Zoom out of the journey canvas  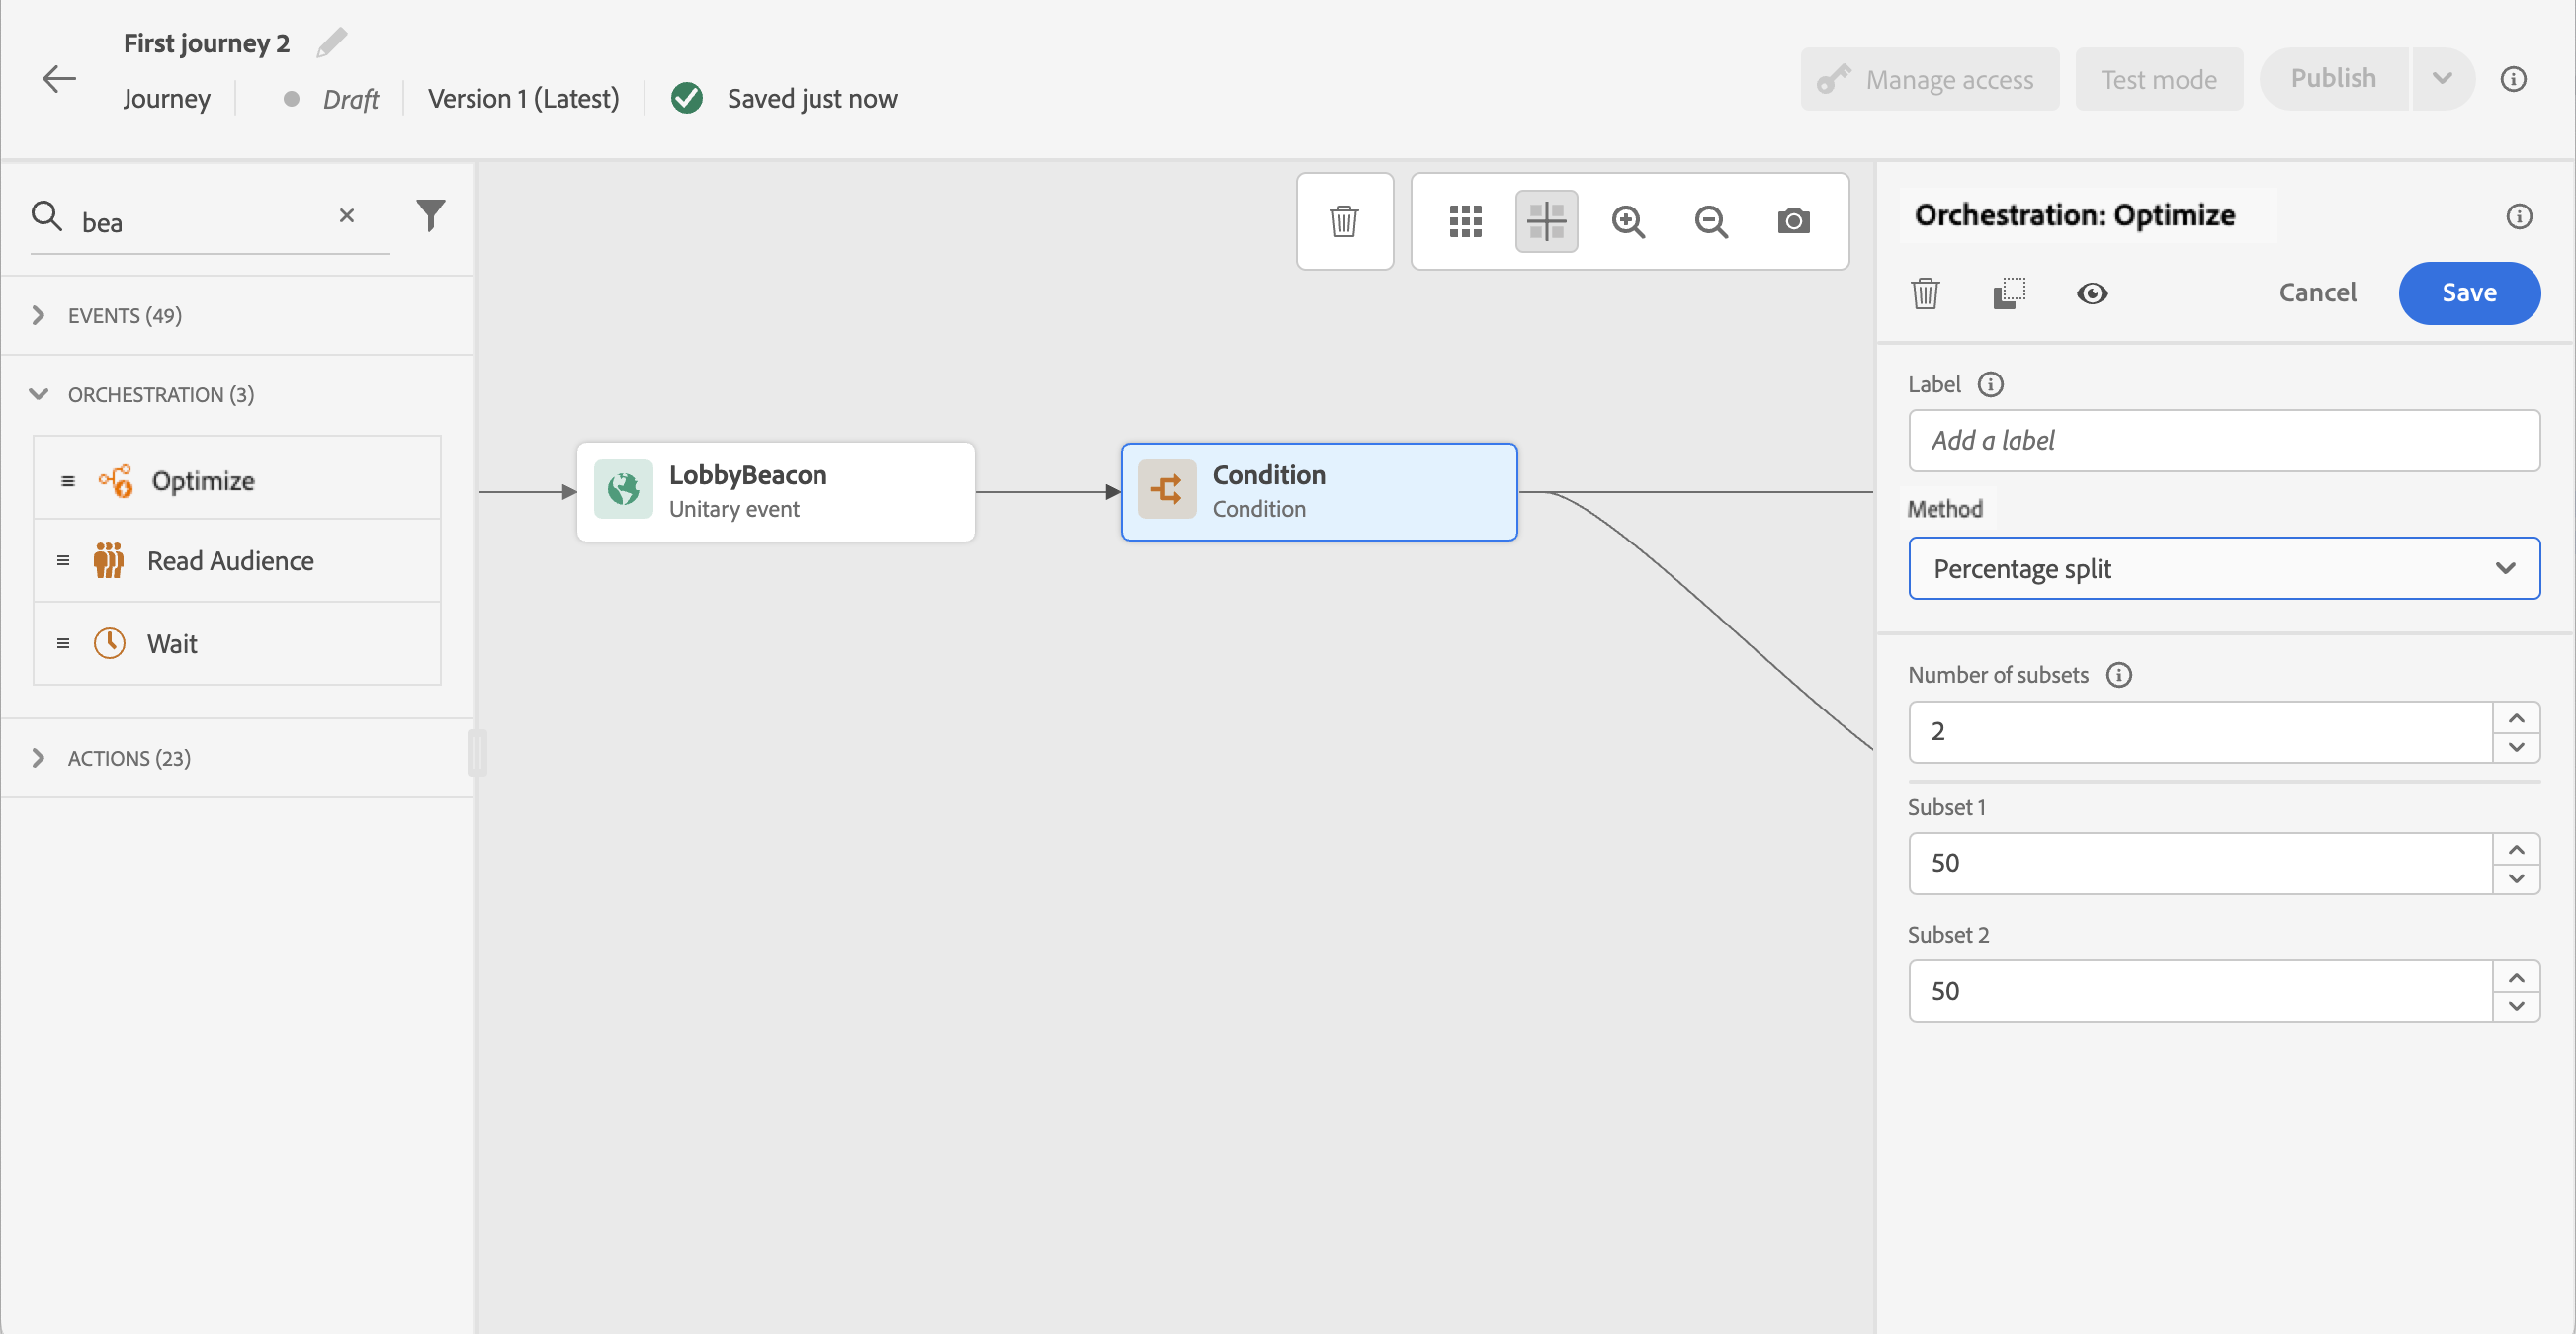point(1711,221)
